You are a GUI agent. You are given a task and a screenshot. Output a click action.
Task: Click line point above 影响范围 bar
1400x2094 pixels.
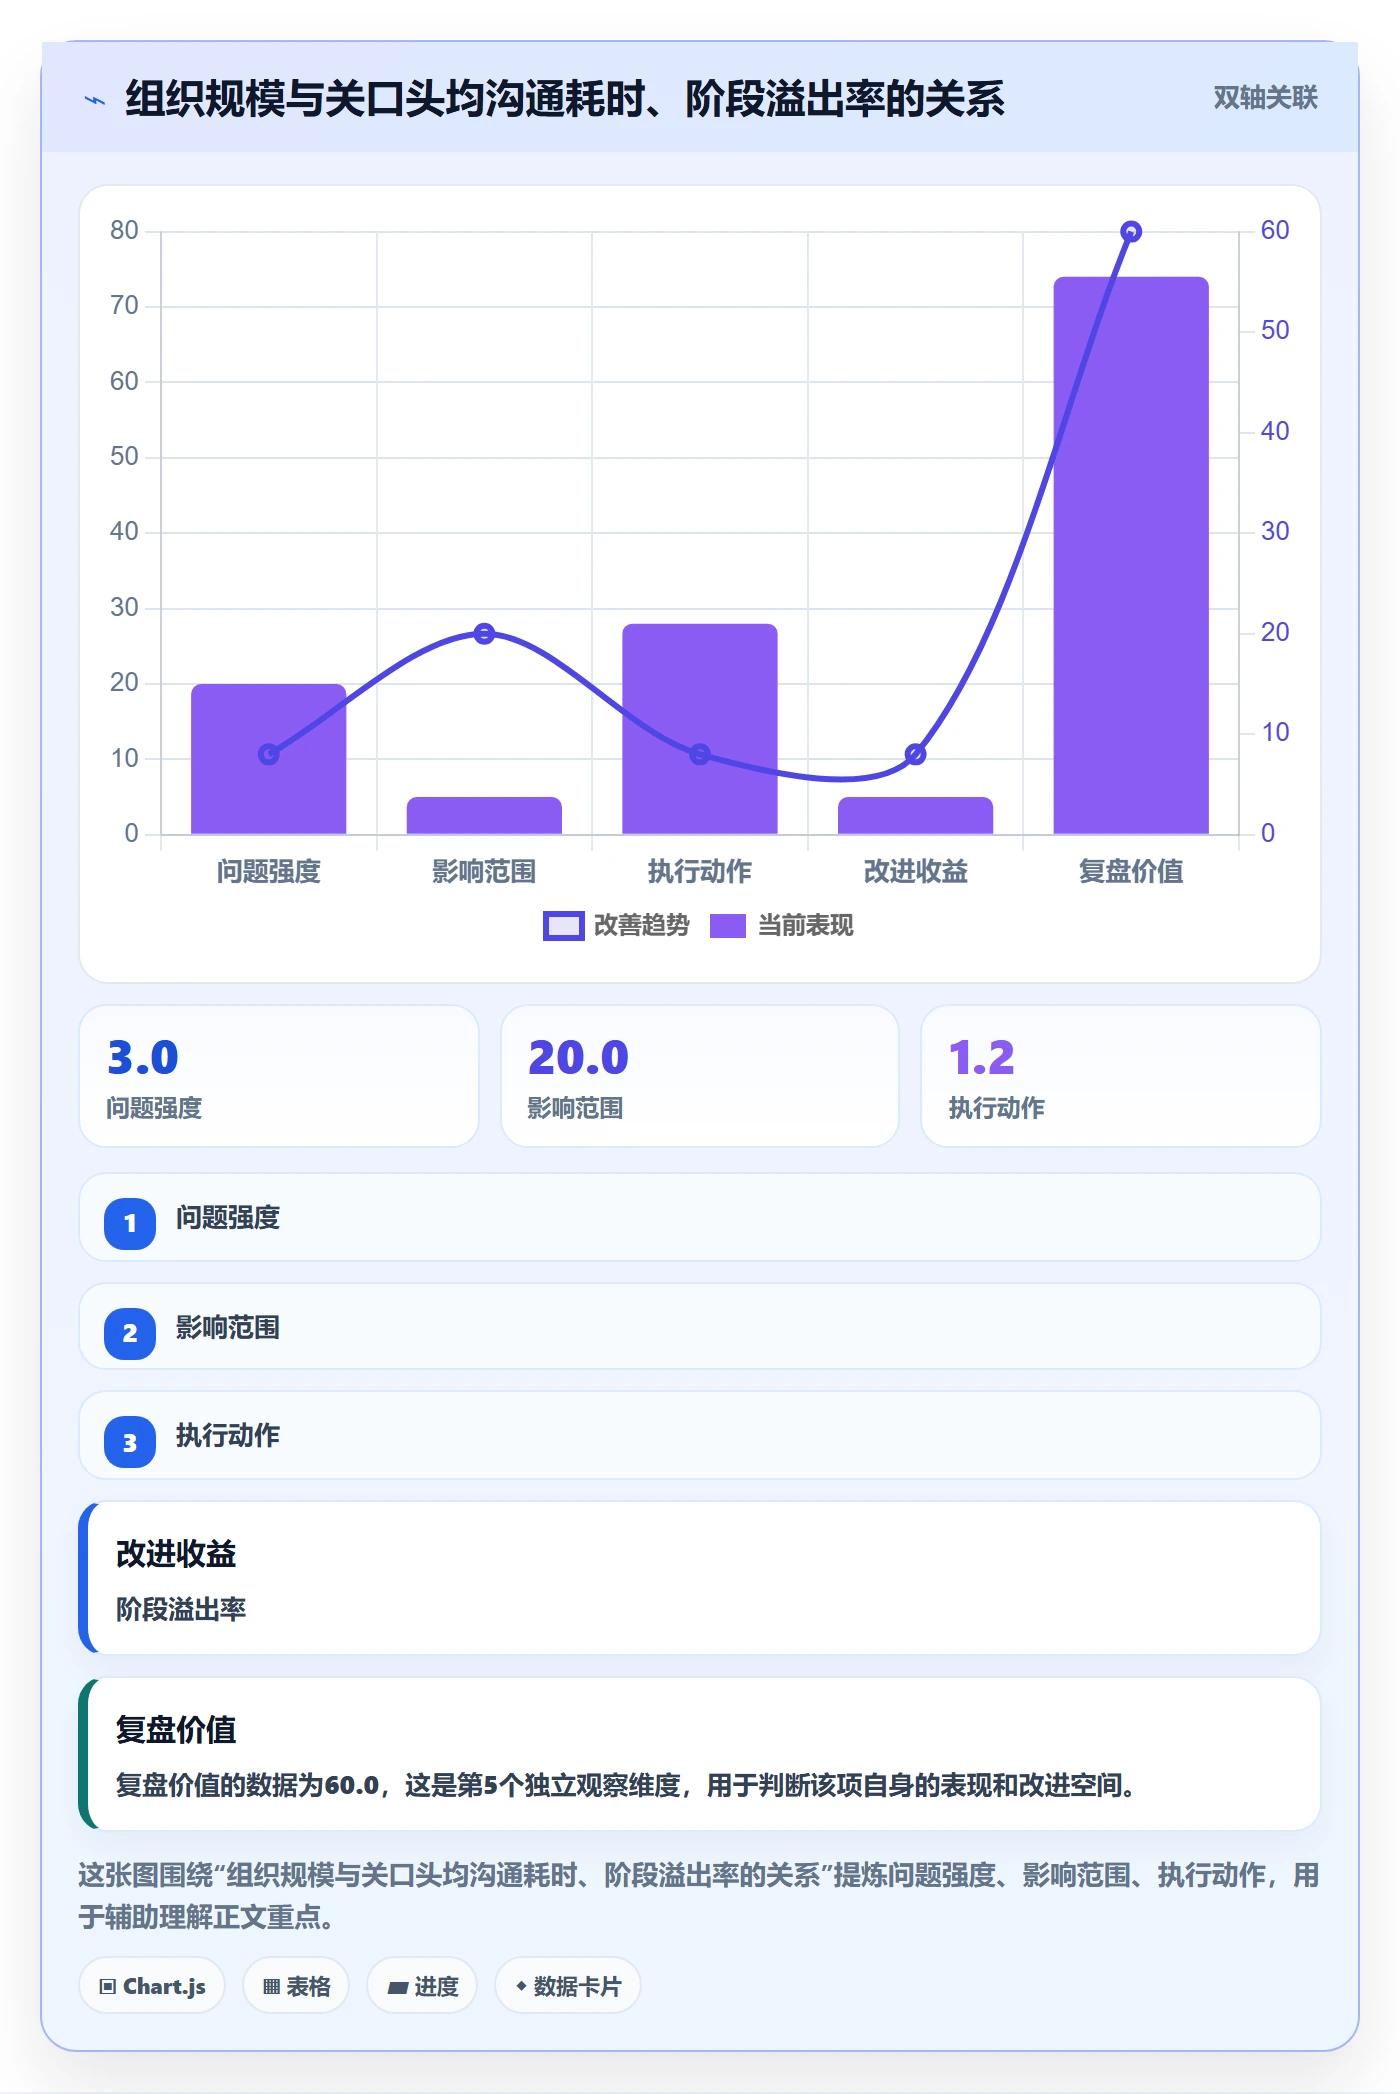[x=484, y=633]
